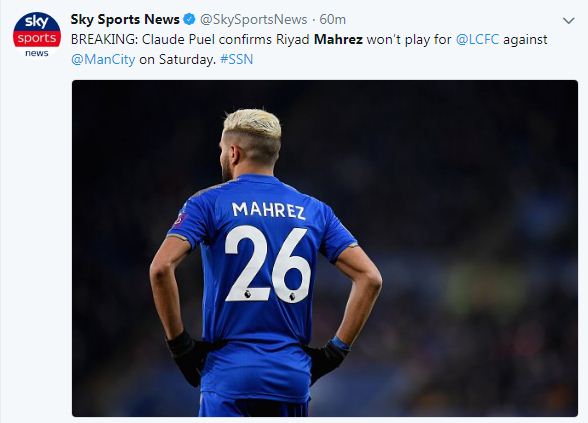Open the 60m timestamp link
This screenshot has width=588, height=423.
pyautogui.click(x=332, y=20)
